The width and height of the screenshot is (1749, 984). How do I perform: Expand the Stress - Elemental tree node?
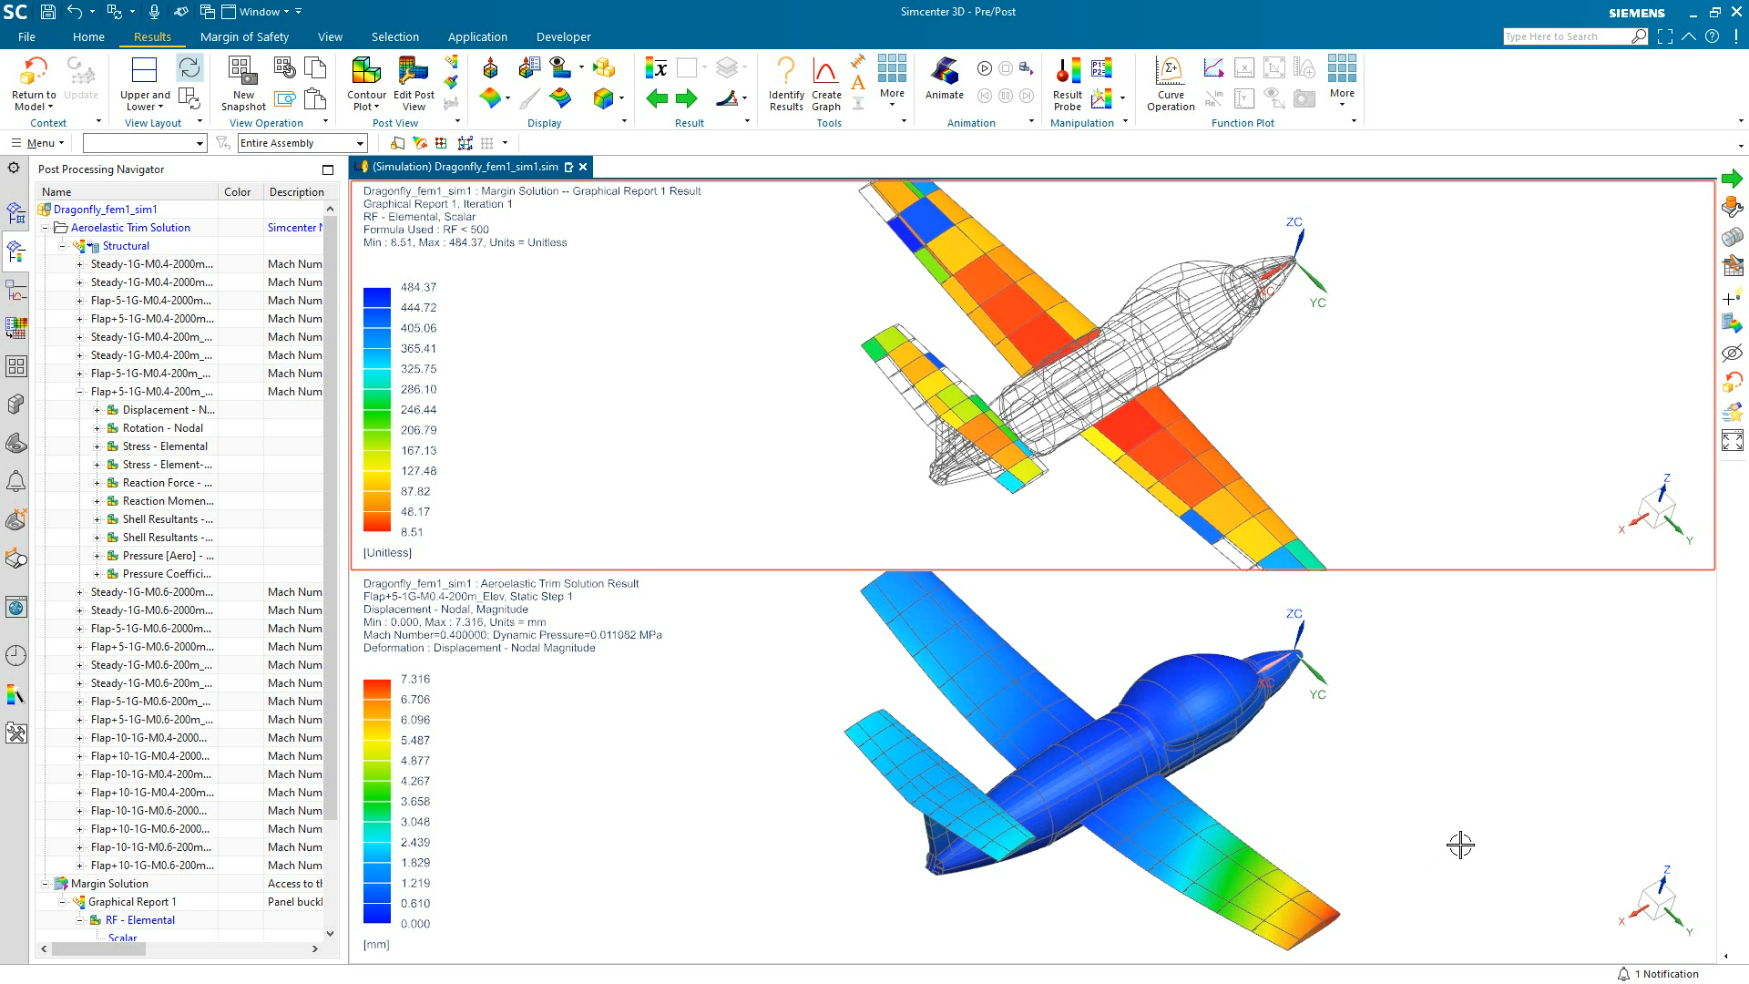pyautogui.click(x=97, y=447)
